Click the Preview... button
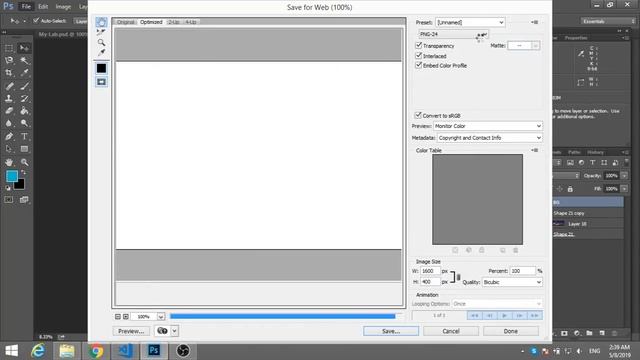The width and height of the screenshot is (640, 360). pyautogui.click(x=131, y=331)
